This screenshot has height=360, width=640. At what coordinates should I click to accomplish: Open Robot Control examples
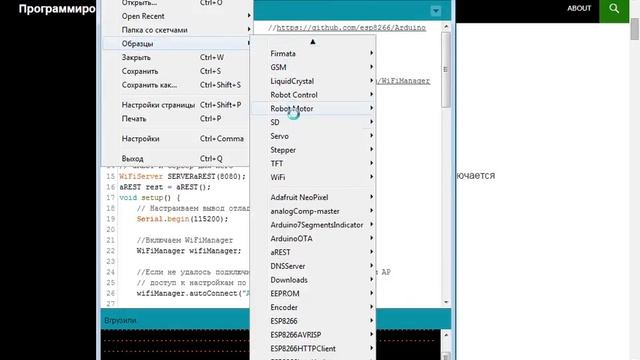[x=313, y=95]
